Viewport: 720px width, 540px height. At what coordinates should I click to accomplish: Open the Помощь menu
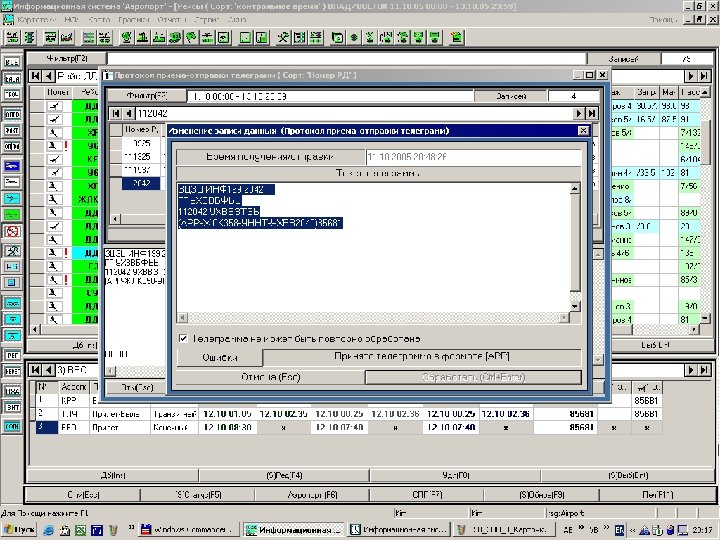pos(663,20)
